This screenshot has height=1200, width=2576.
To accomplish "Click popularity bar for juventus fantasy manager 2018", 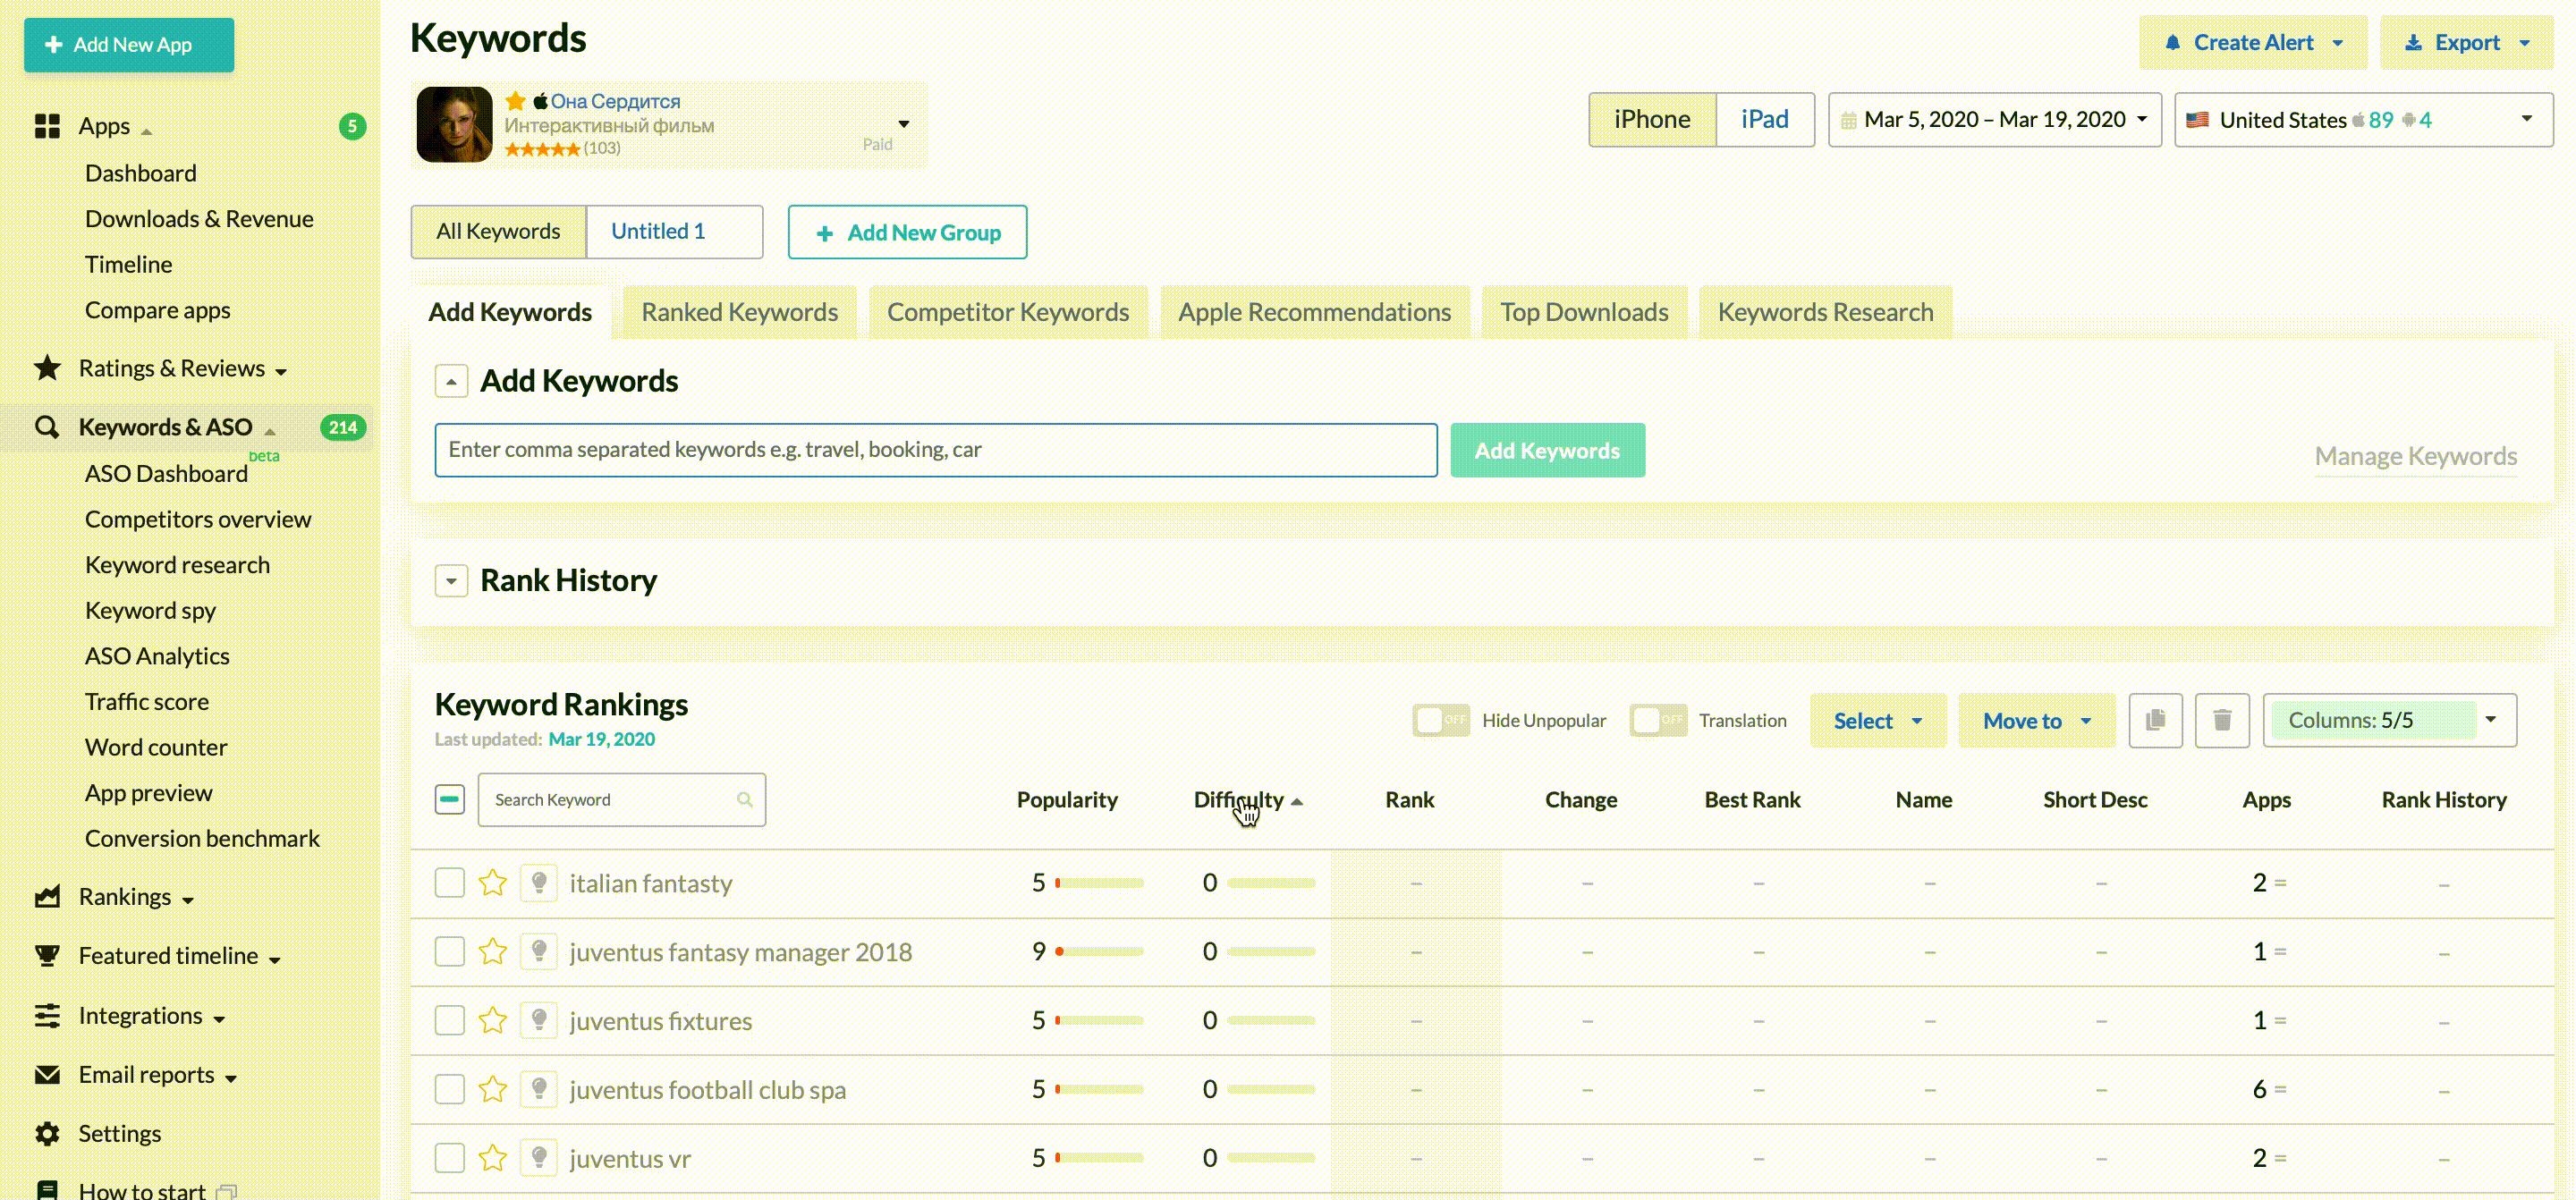I will [1099, 952].
